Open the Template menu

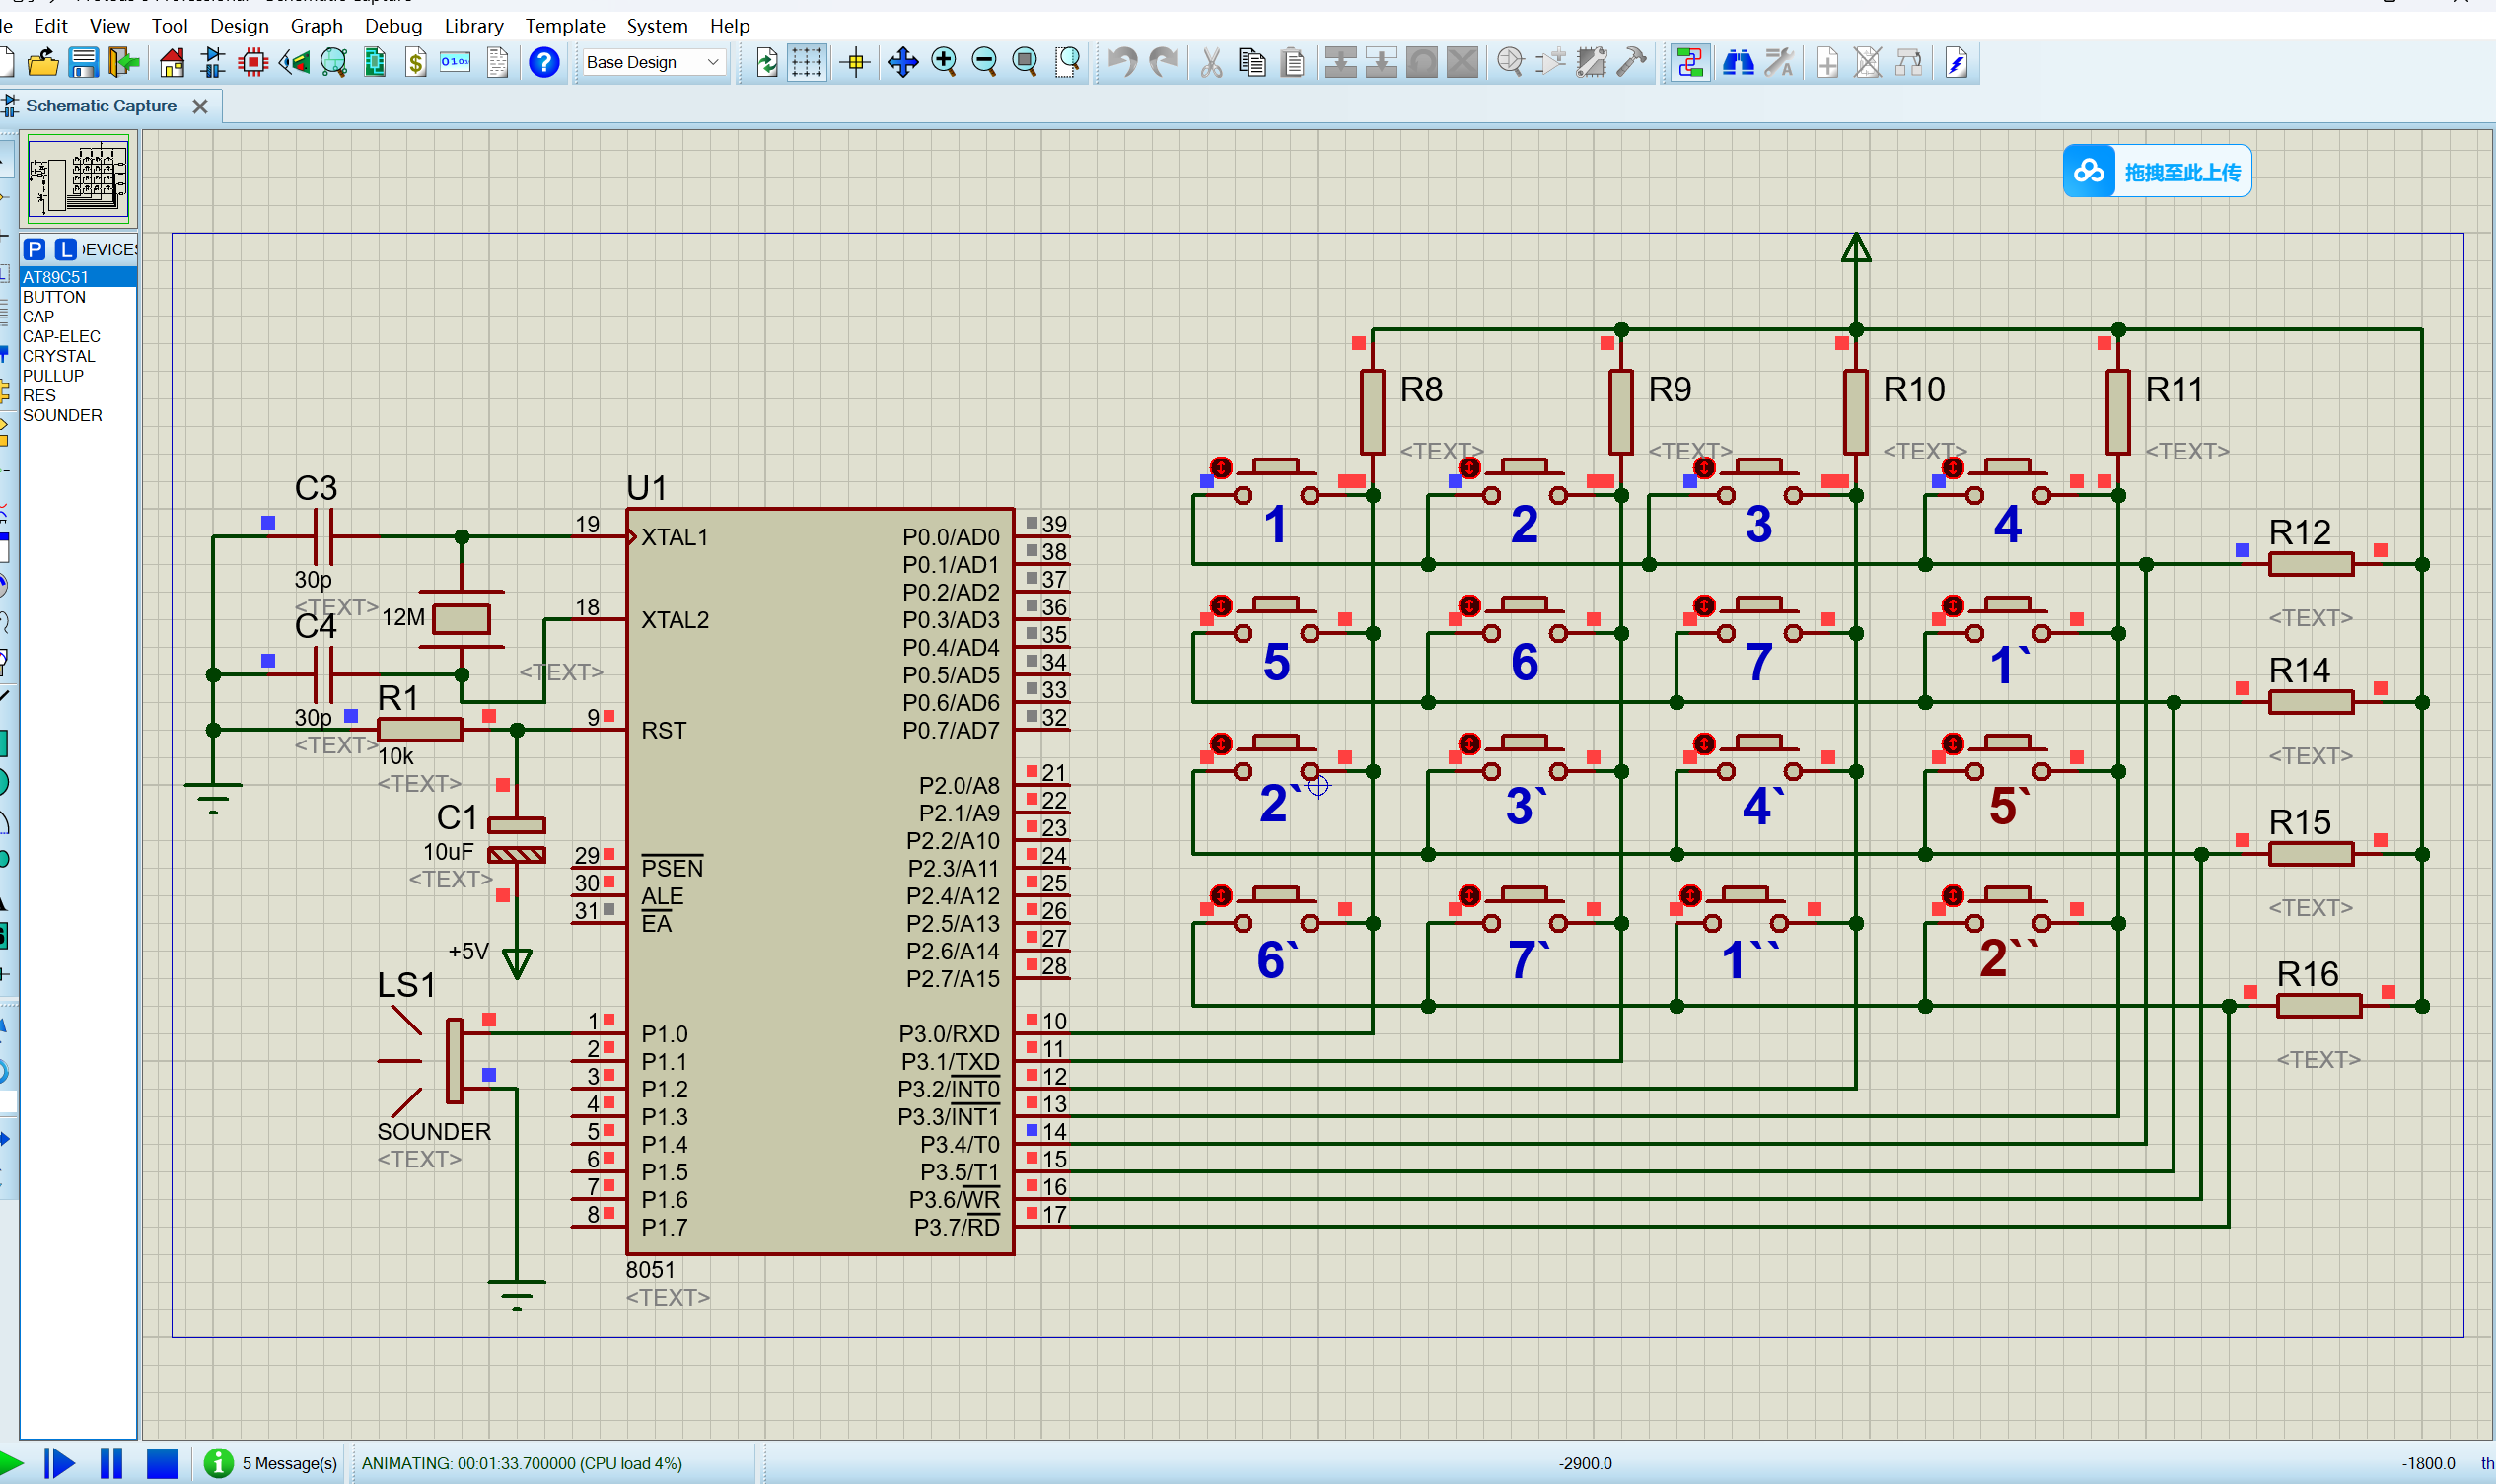(565, 26)
